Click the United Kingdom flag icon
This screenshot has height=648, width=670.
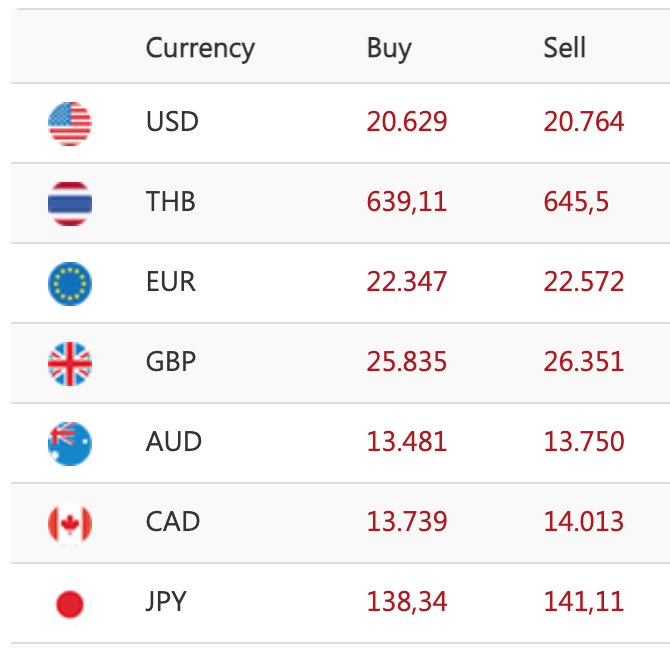click(x=70, y=362)
